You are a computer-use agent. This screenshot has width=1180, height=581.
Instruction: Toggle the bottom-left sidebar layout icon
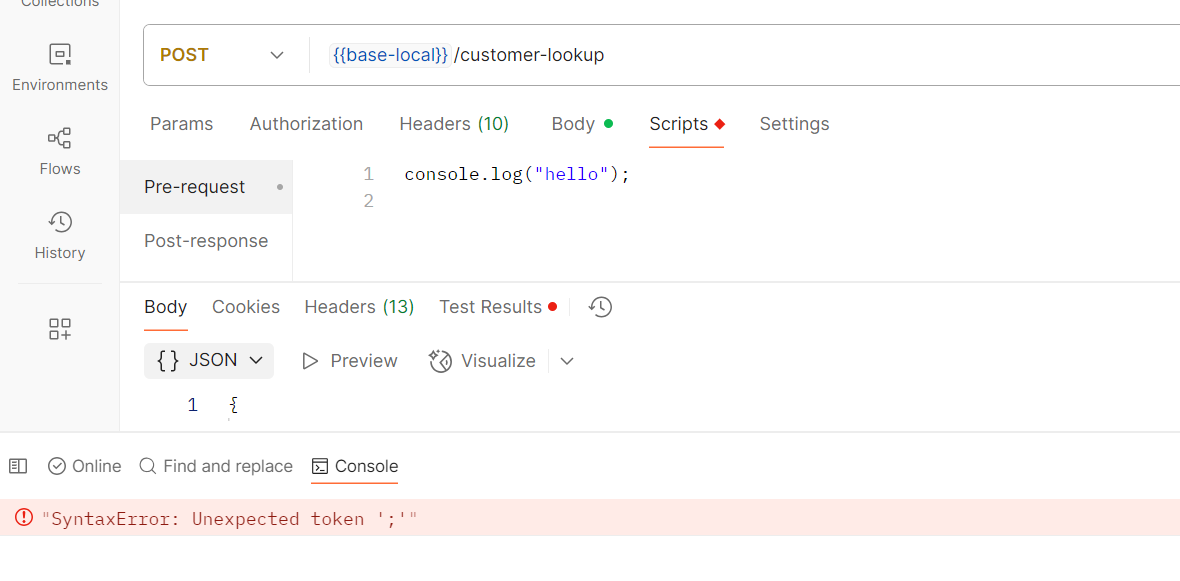(17, 466)
